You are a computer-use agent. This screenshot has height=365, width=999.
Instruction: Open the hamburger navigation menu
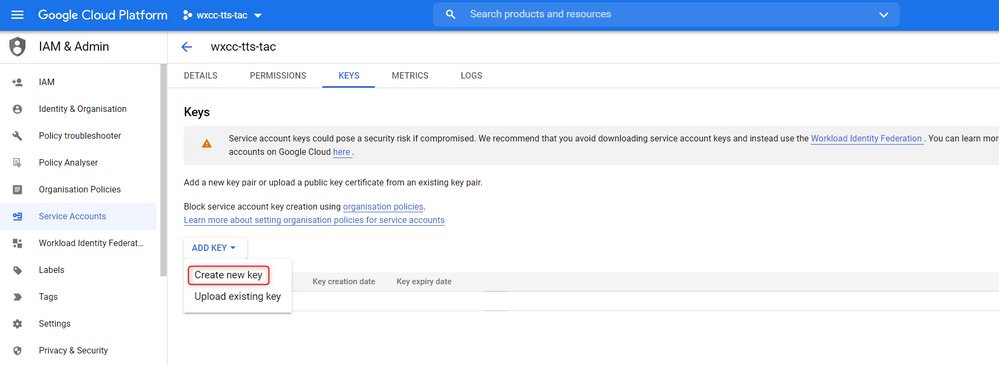[x=17, y=15]
